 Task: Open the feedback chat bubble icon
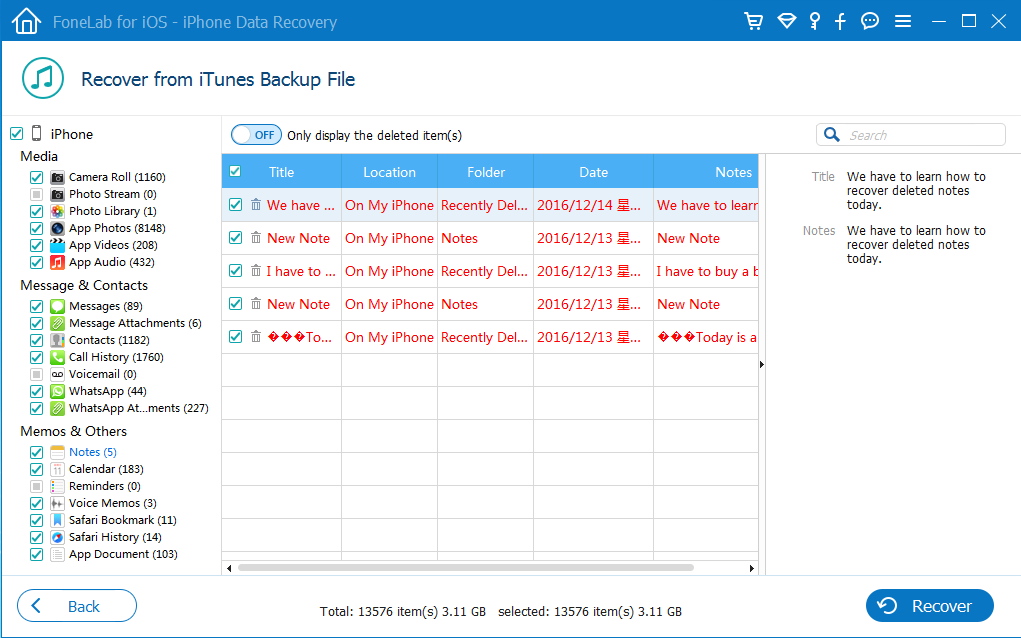coord(870,21)
